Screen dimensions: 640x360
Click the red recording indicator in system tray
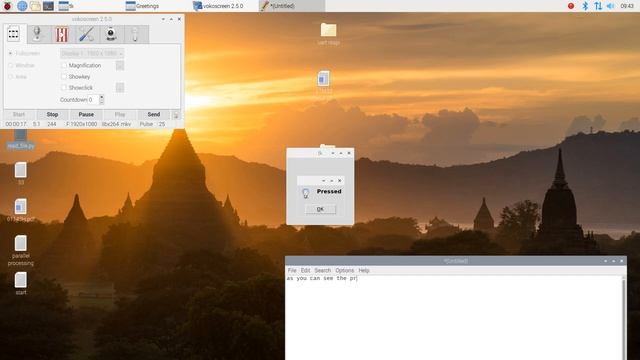pos(571,6)
